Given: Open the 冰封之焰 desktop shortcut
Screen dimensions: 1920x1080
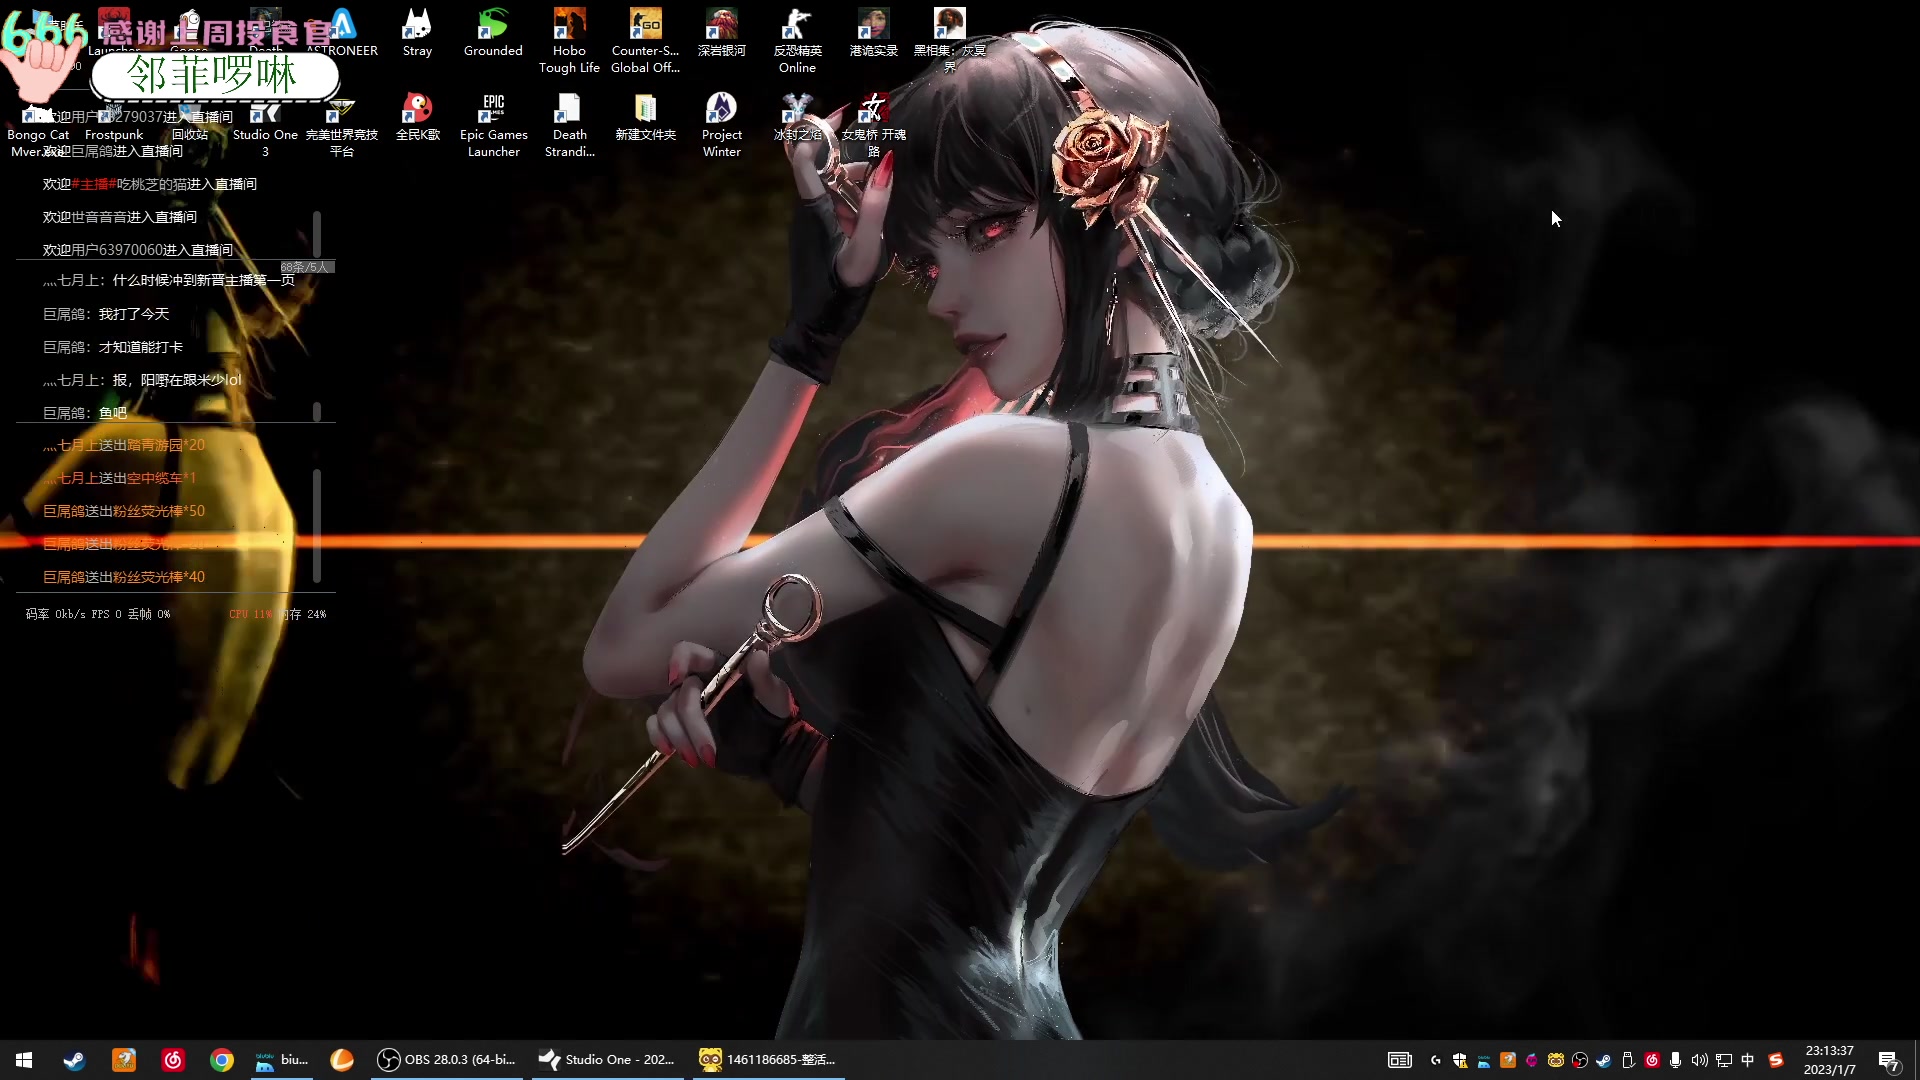Looking at the screenshot, I should 797,117.
